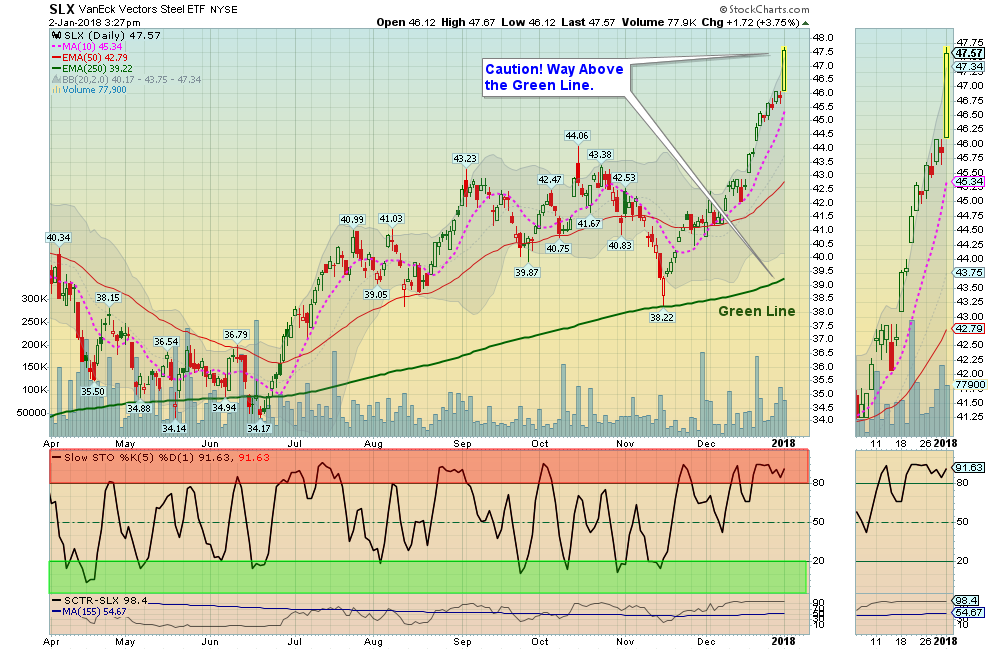
Task: Click the 36.79 June price label
Action: coord(235,334)
